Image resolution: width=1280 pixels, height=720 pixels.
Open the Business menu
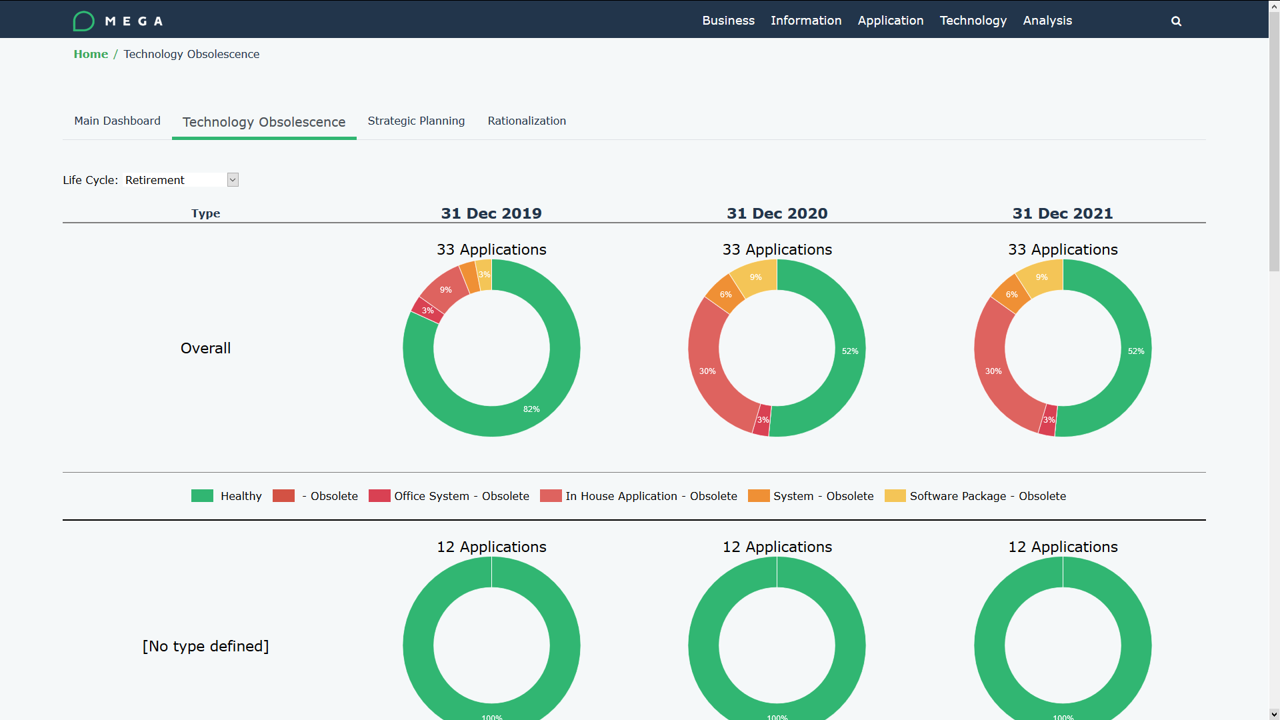728,20
